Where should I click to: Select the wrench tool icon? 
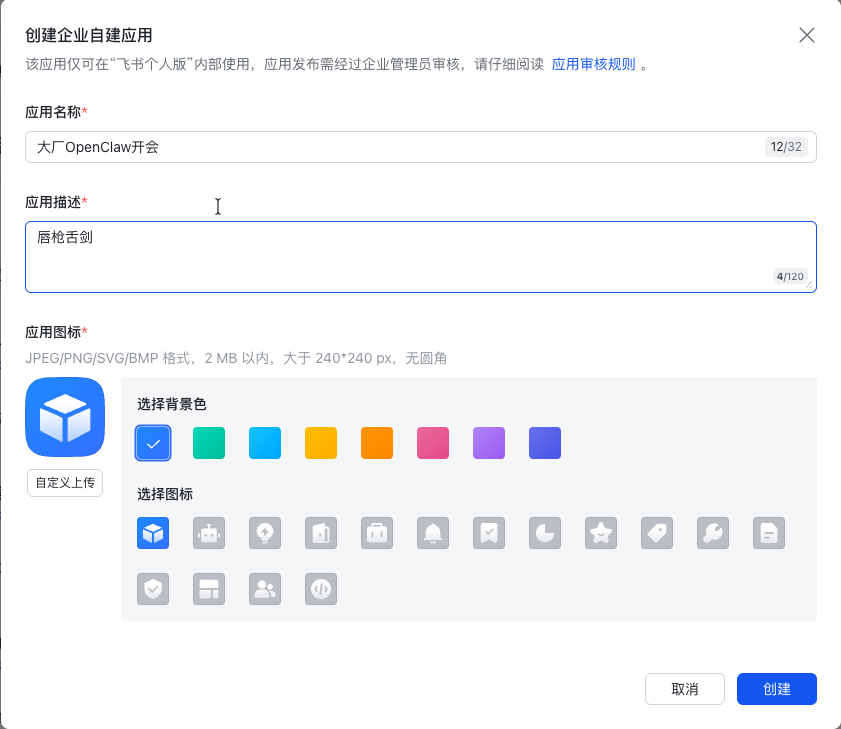[713, 533]
